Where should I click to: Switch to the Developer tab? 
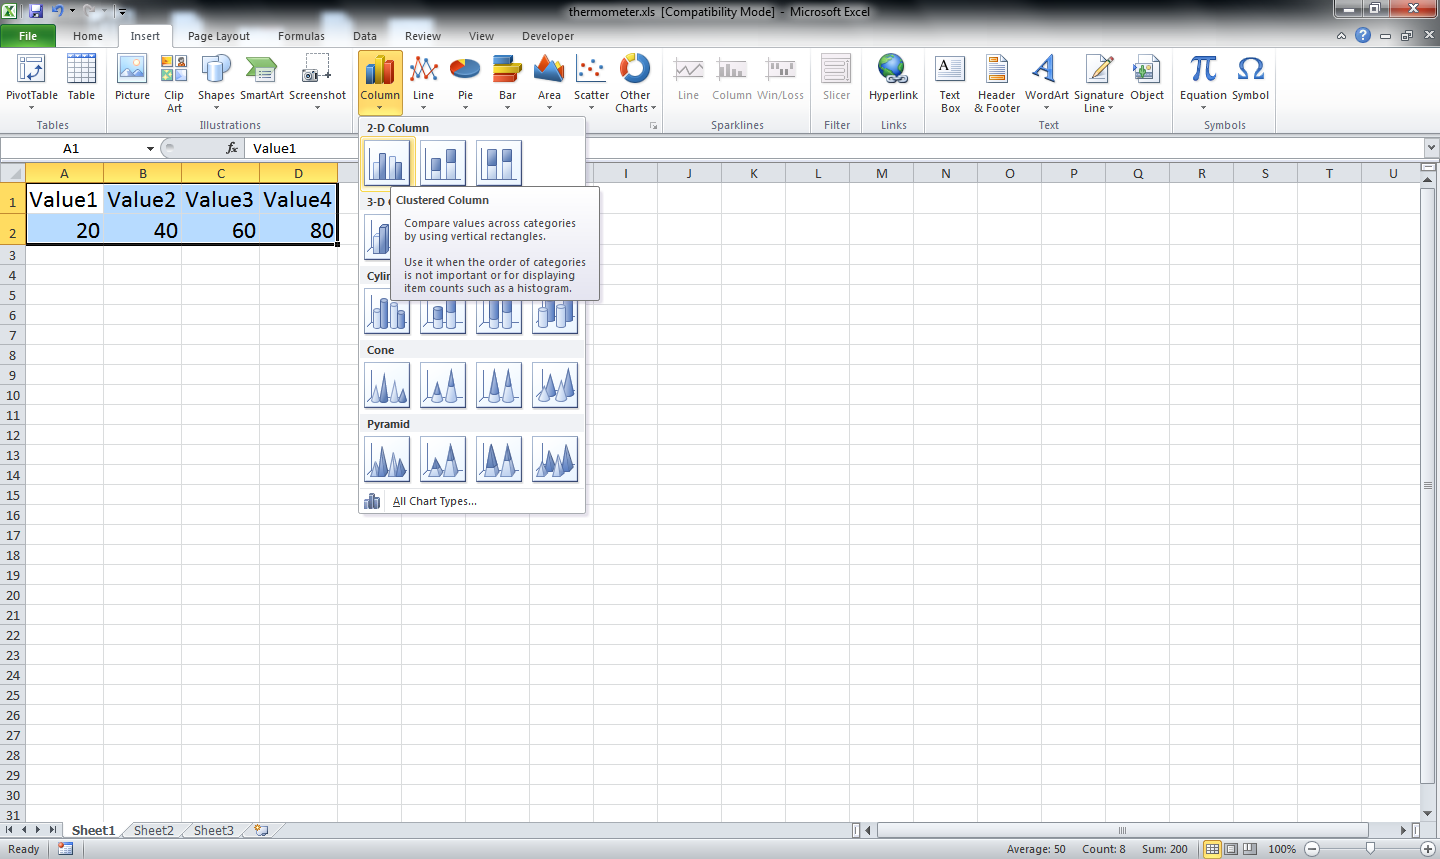point(548,36)
